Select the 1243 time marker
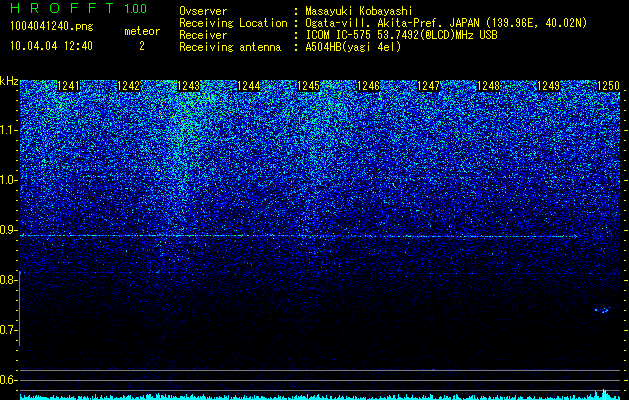 coord(189,86)
